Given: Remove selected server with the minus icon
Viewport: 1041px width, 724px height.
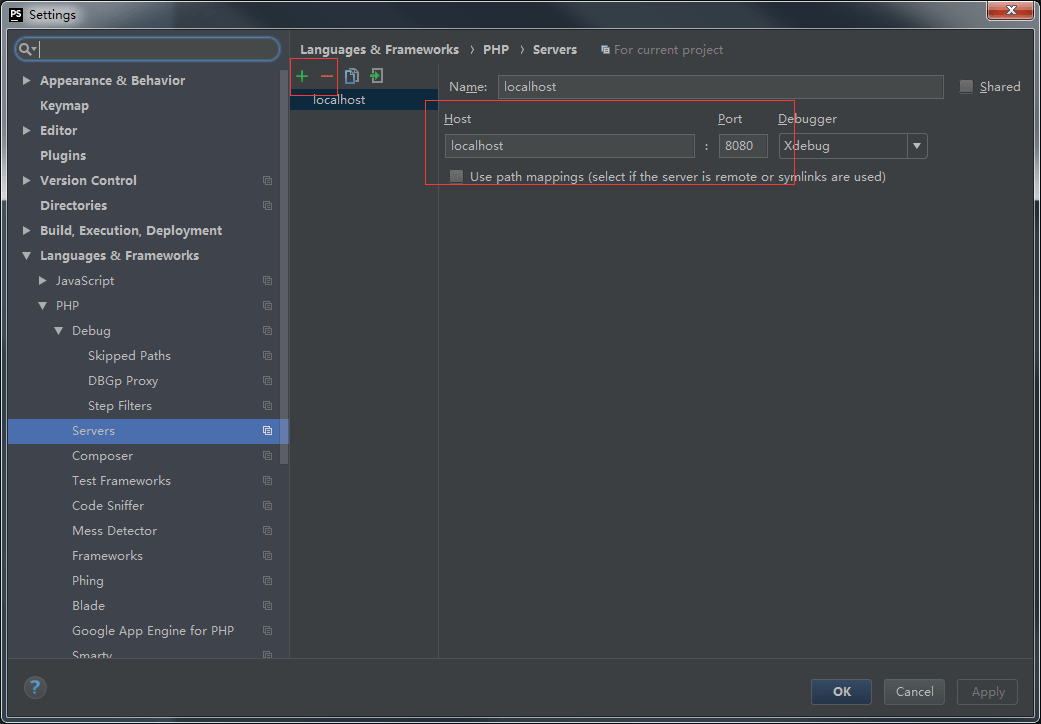Looking at the screenshot, I should (x=327, y=76).
